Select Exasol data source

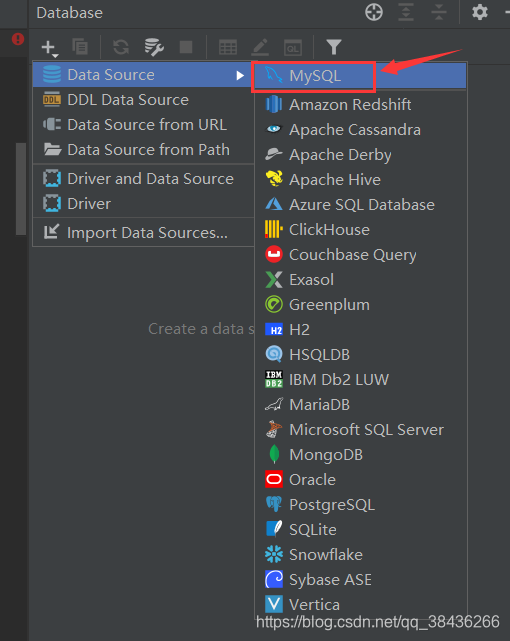click(360, 280)
